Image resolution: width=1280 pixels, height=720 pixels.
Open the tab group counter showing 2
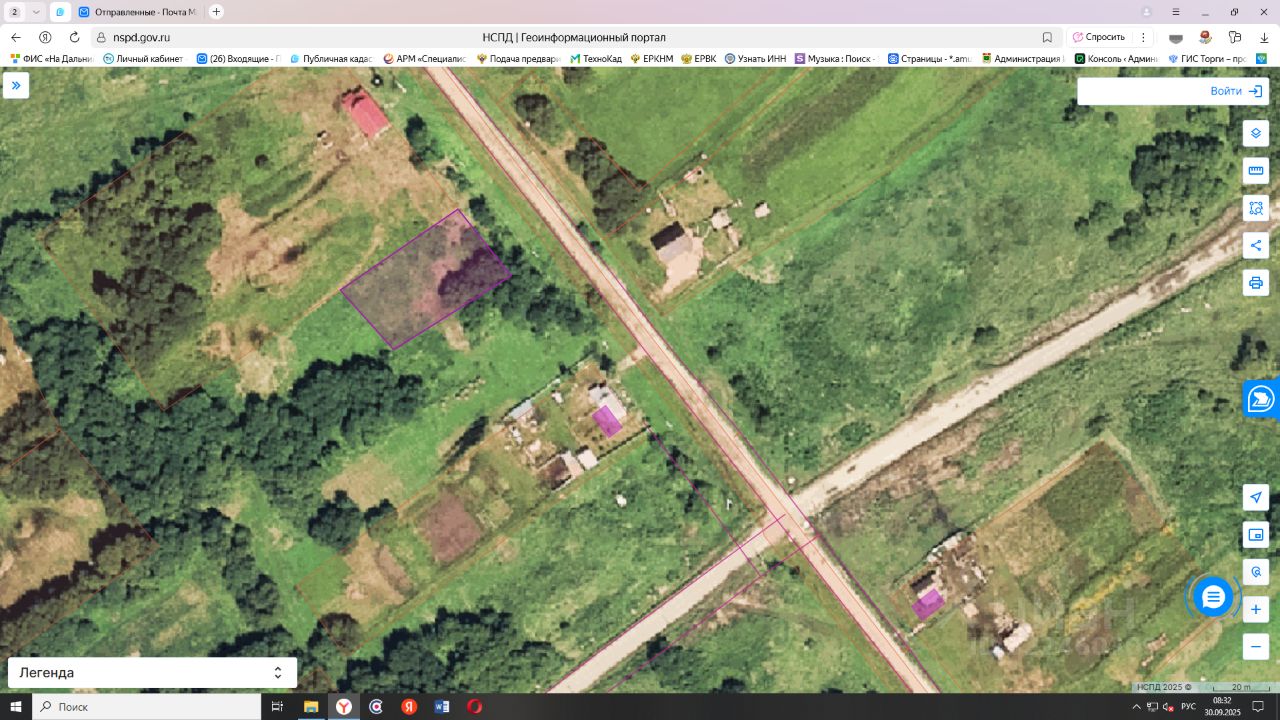coord(15,12)
